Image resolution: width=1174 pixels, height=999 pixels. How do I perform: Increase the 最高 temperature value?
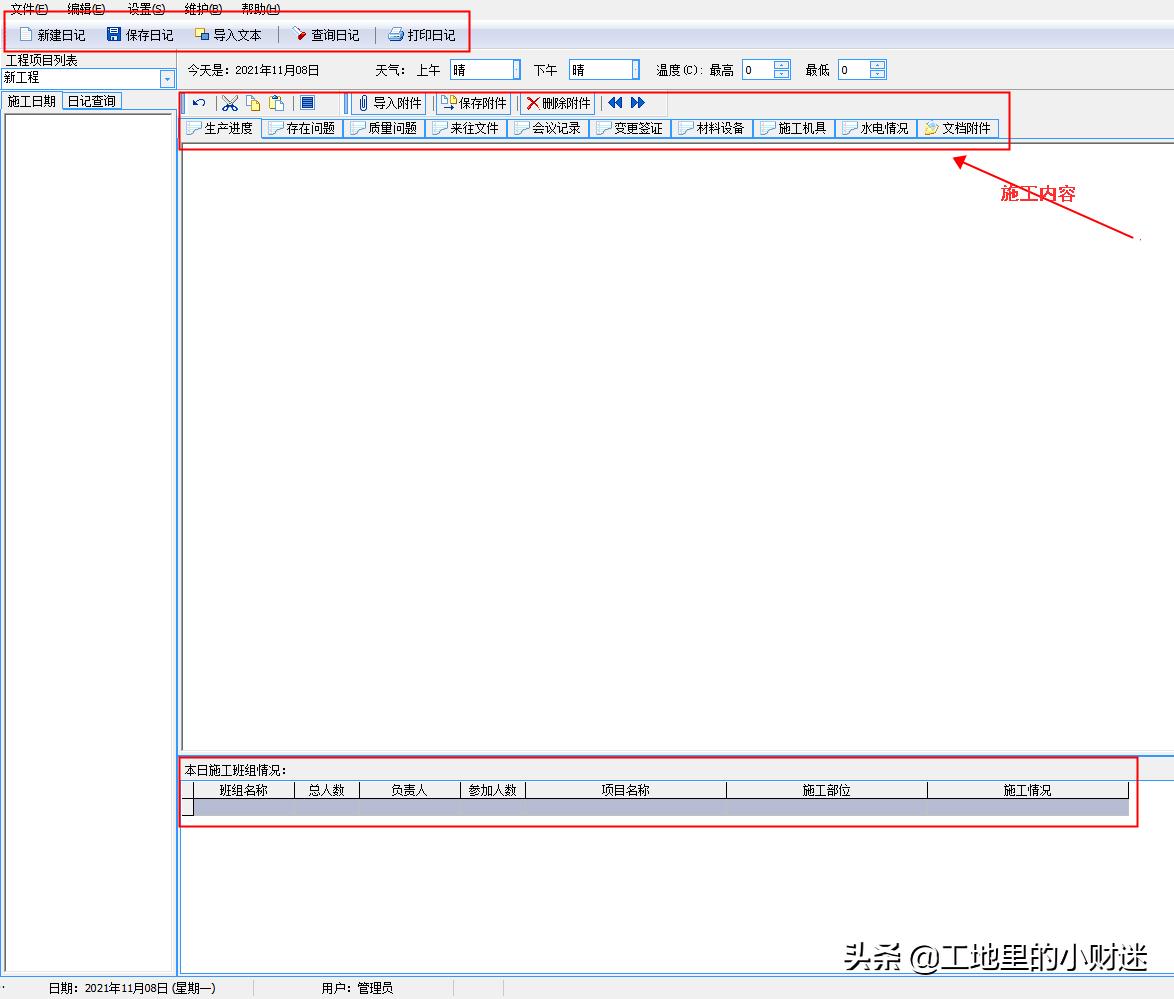pos(781,65)
